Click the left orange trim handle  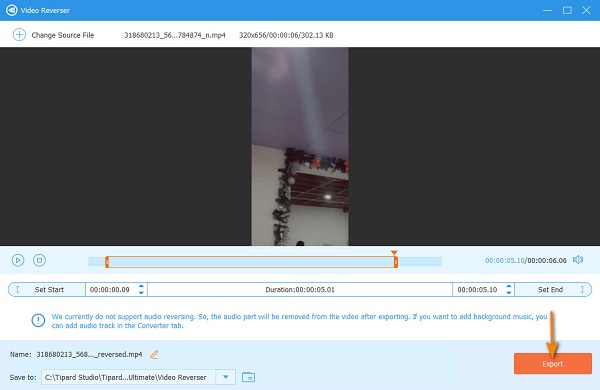[x=107, y=262]
